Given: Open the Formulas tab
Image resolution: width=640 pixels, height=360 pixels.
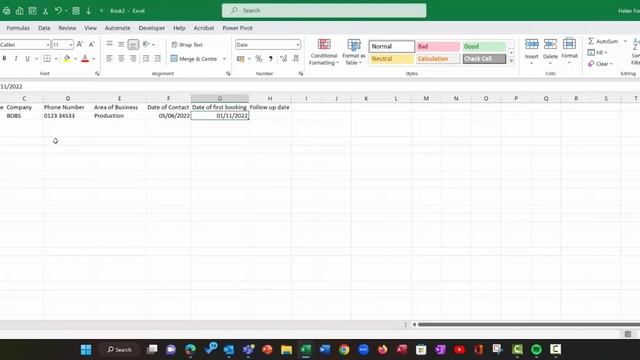Looking at the screenshot, I should (18, 28).
